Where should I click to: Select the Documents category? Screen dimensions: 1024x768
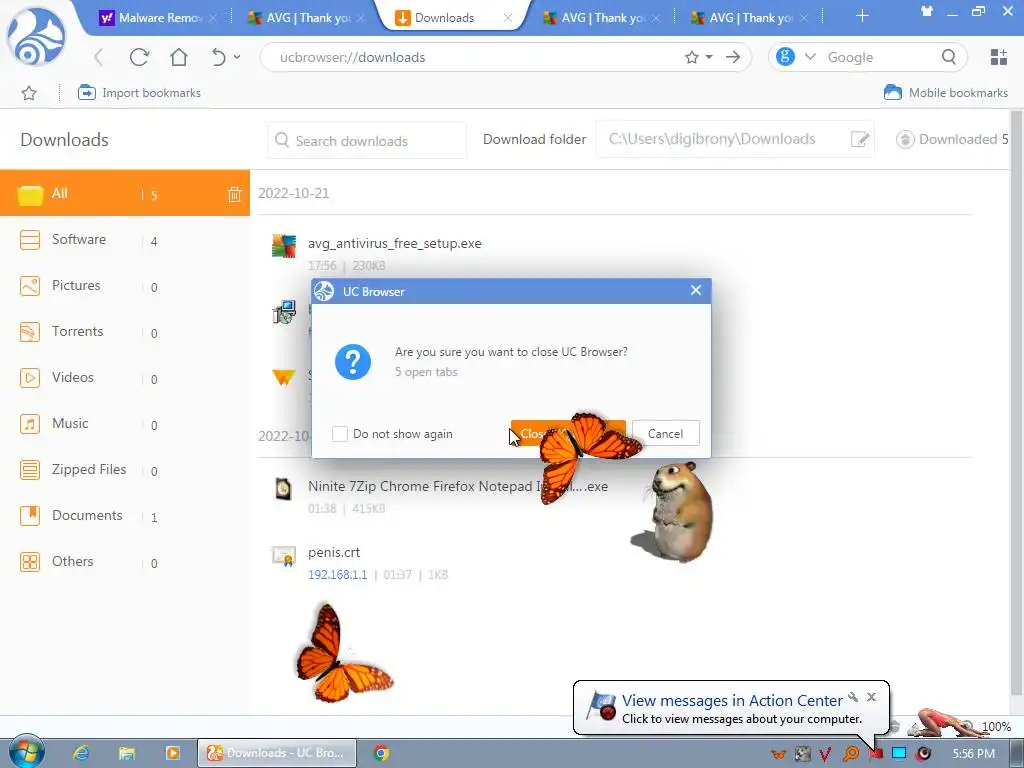(125, 515)
